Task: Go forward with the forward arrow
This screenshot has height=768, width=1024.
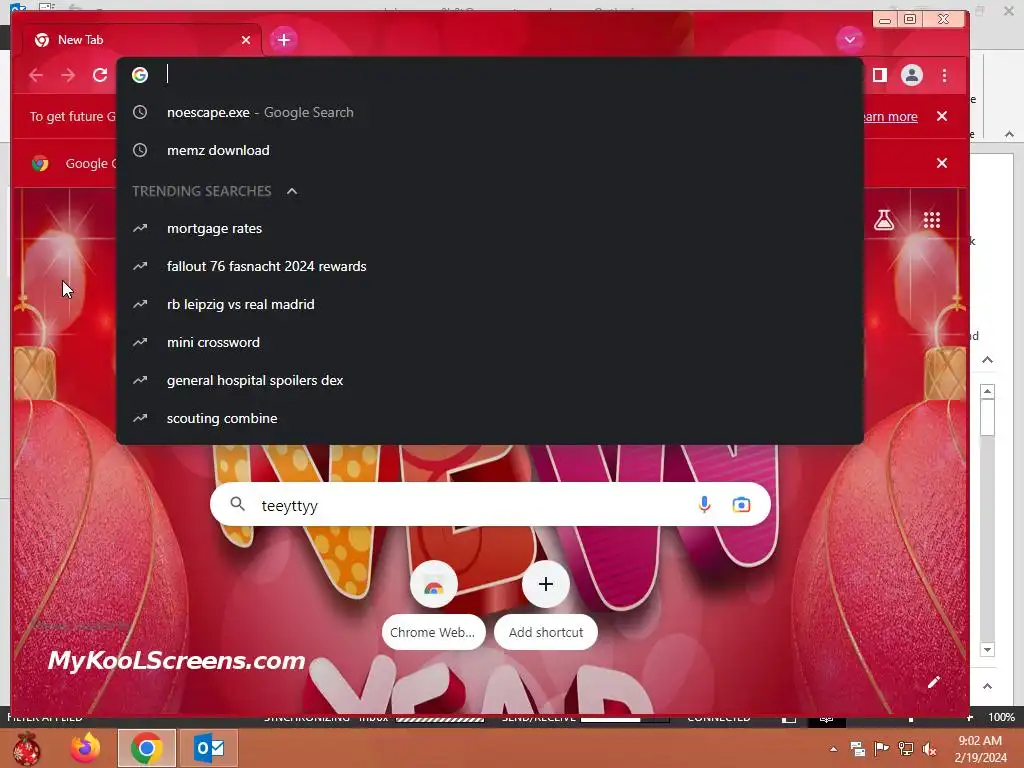Action: [x=68, y=76]
